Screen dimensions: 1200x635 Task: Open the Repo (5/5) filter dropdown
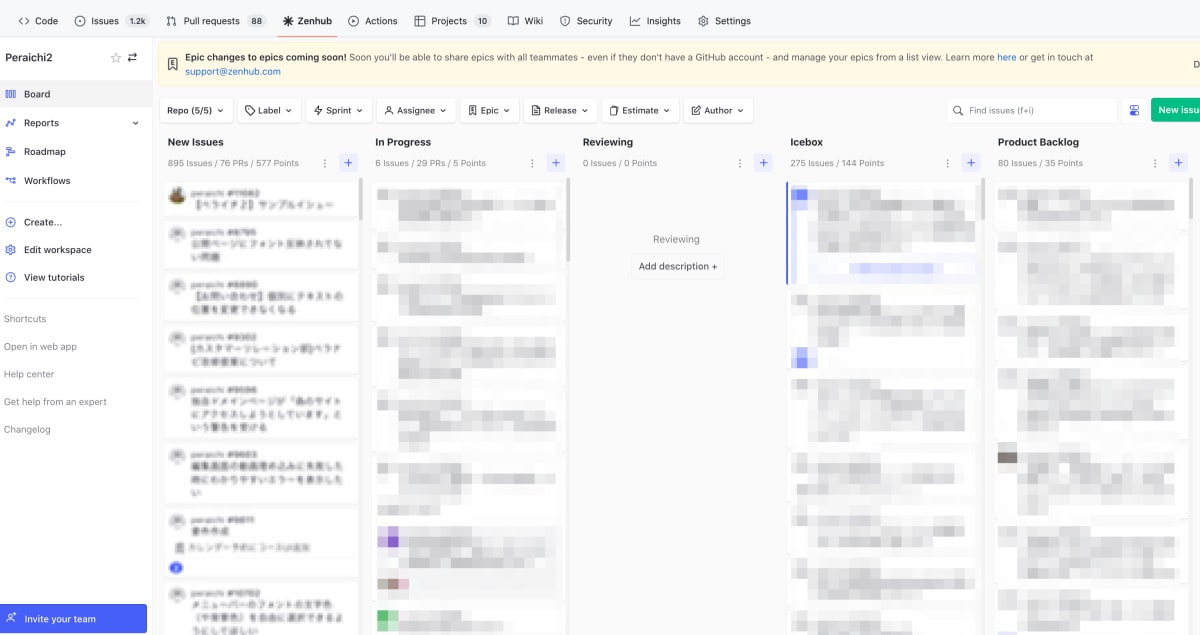(x=196, y=111)
